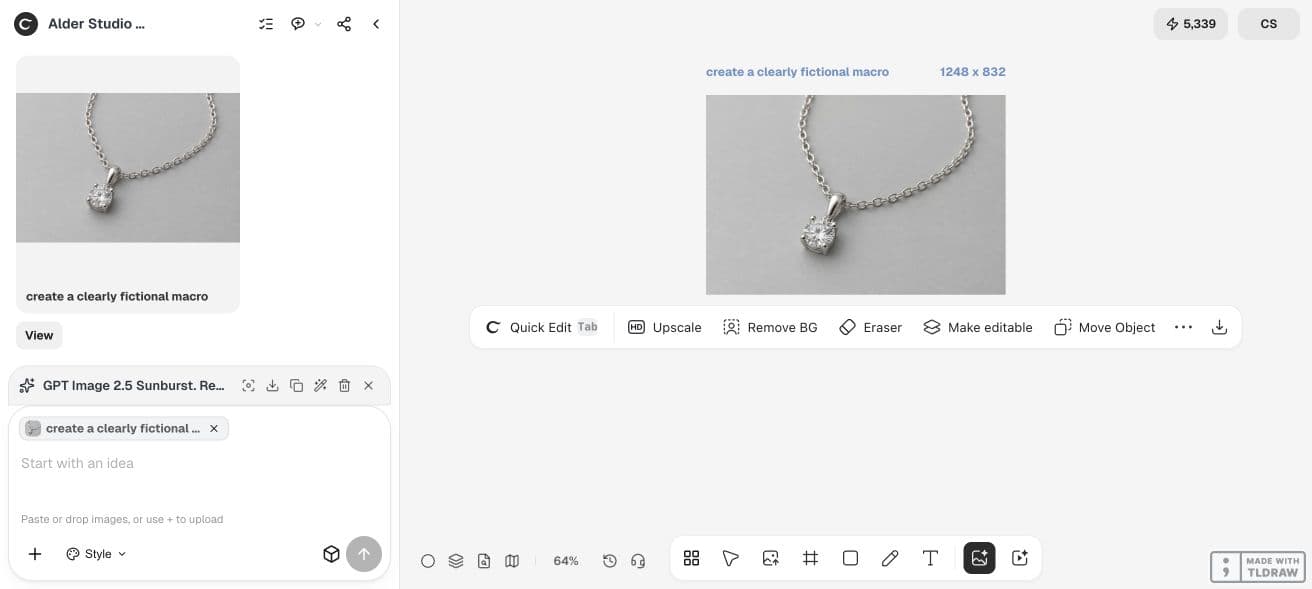
Task: Expand the chat options dropdown arrow
Action: (x=318, y=24)
